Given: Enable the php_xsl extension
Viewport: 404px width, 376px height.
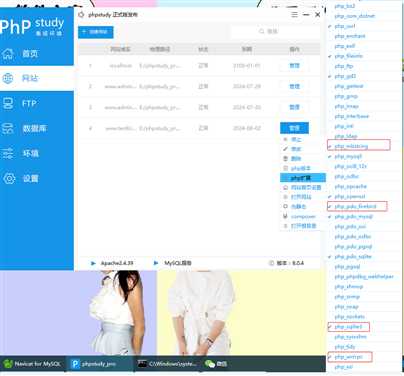Looking at the screenshot, I should tap(344, 367).
